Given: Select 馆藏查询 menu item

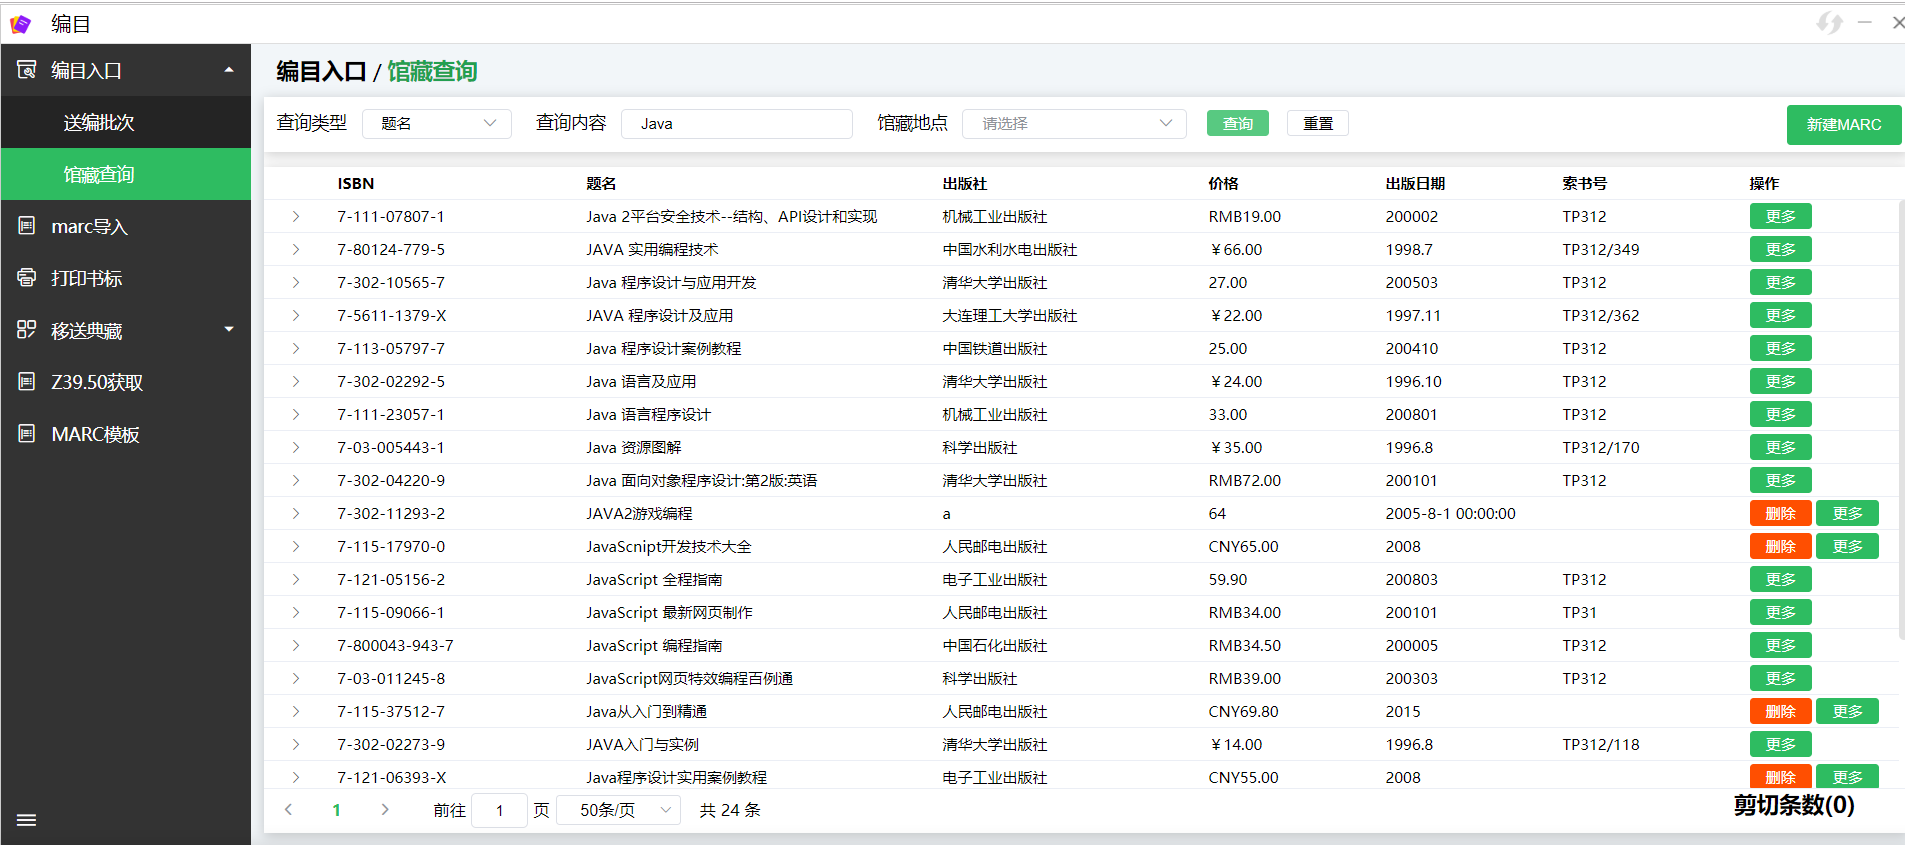Looking at the screenshot, I should pos(99,174).
